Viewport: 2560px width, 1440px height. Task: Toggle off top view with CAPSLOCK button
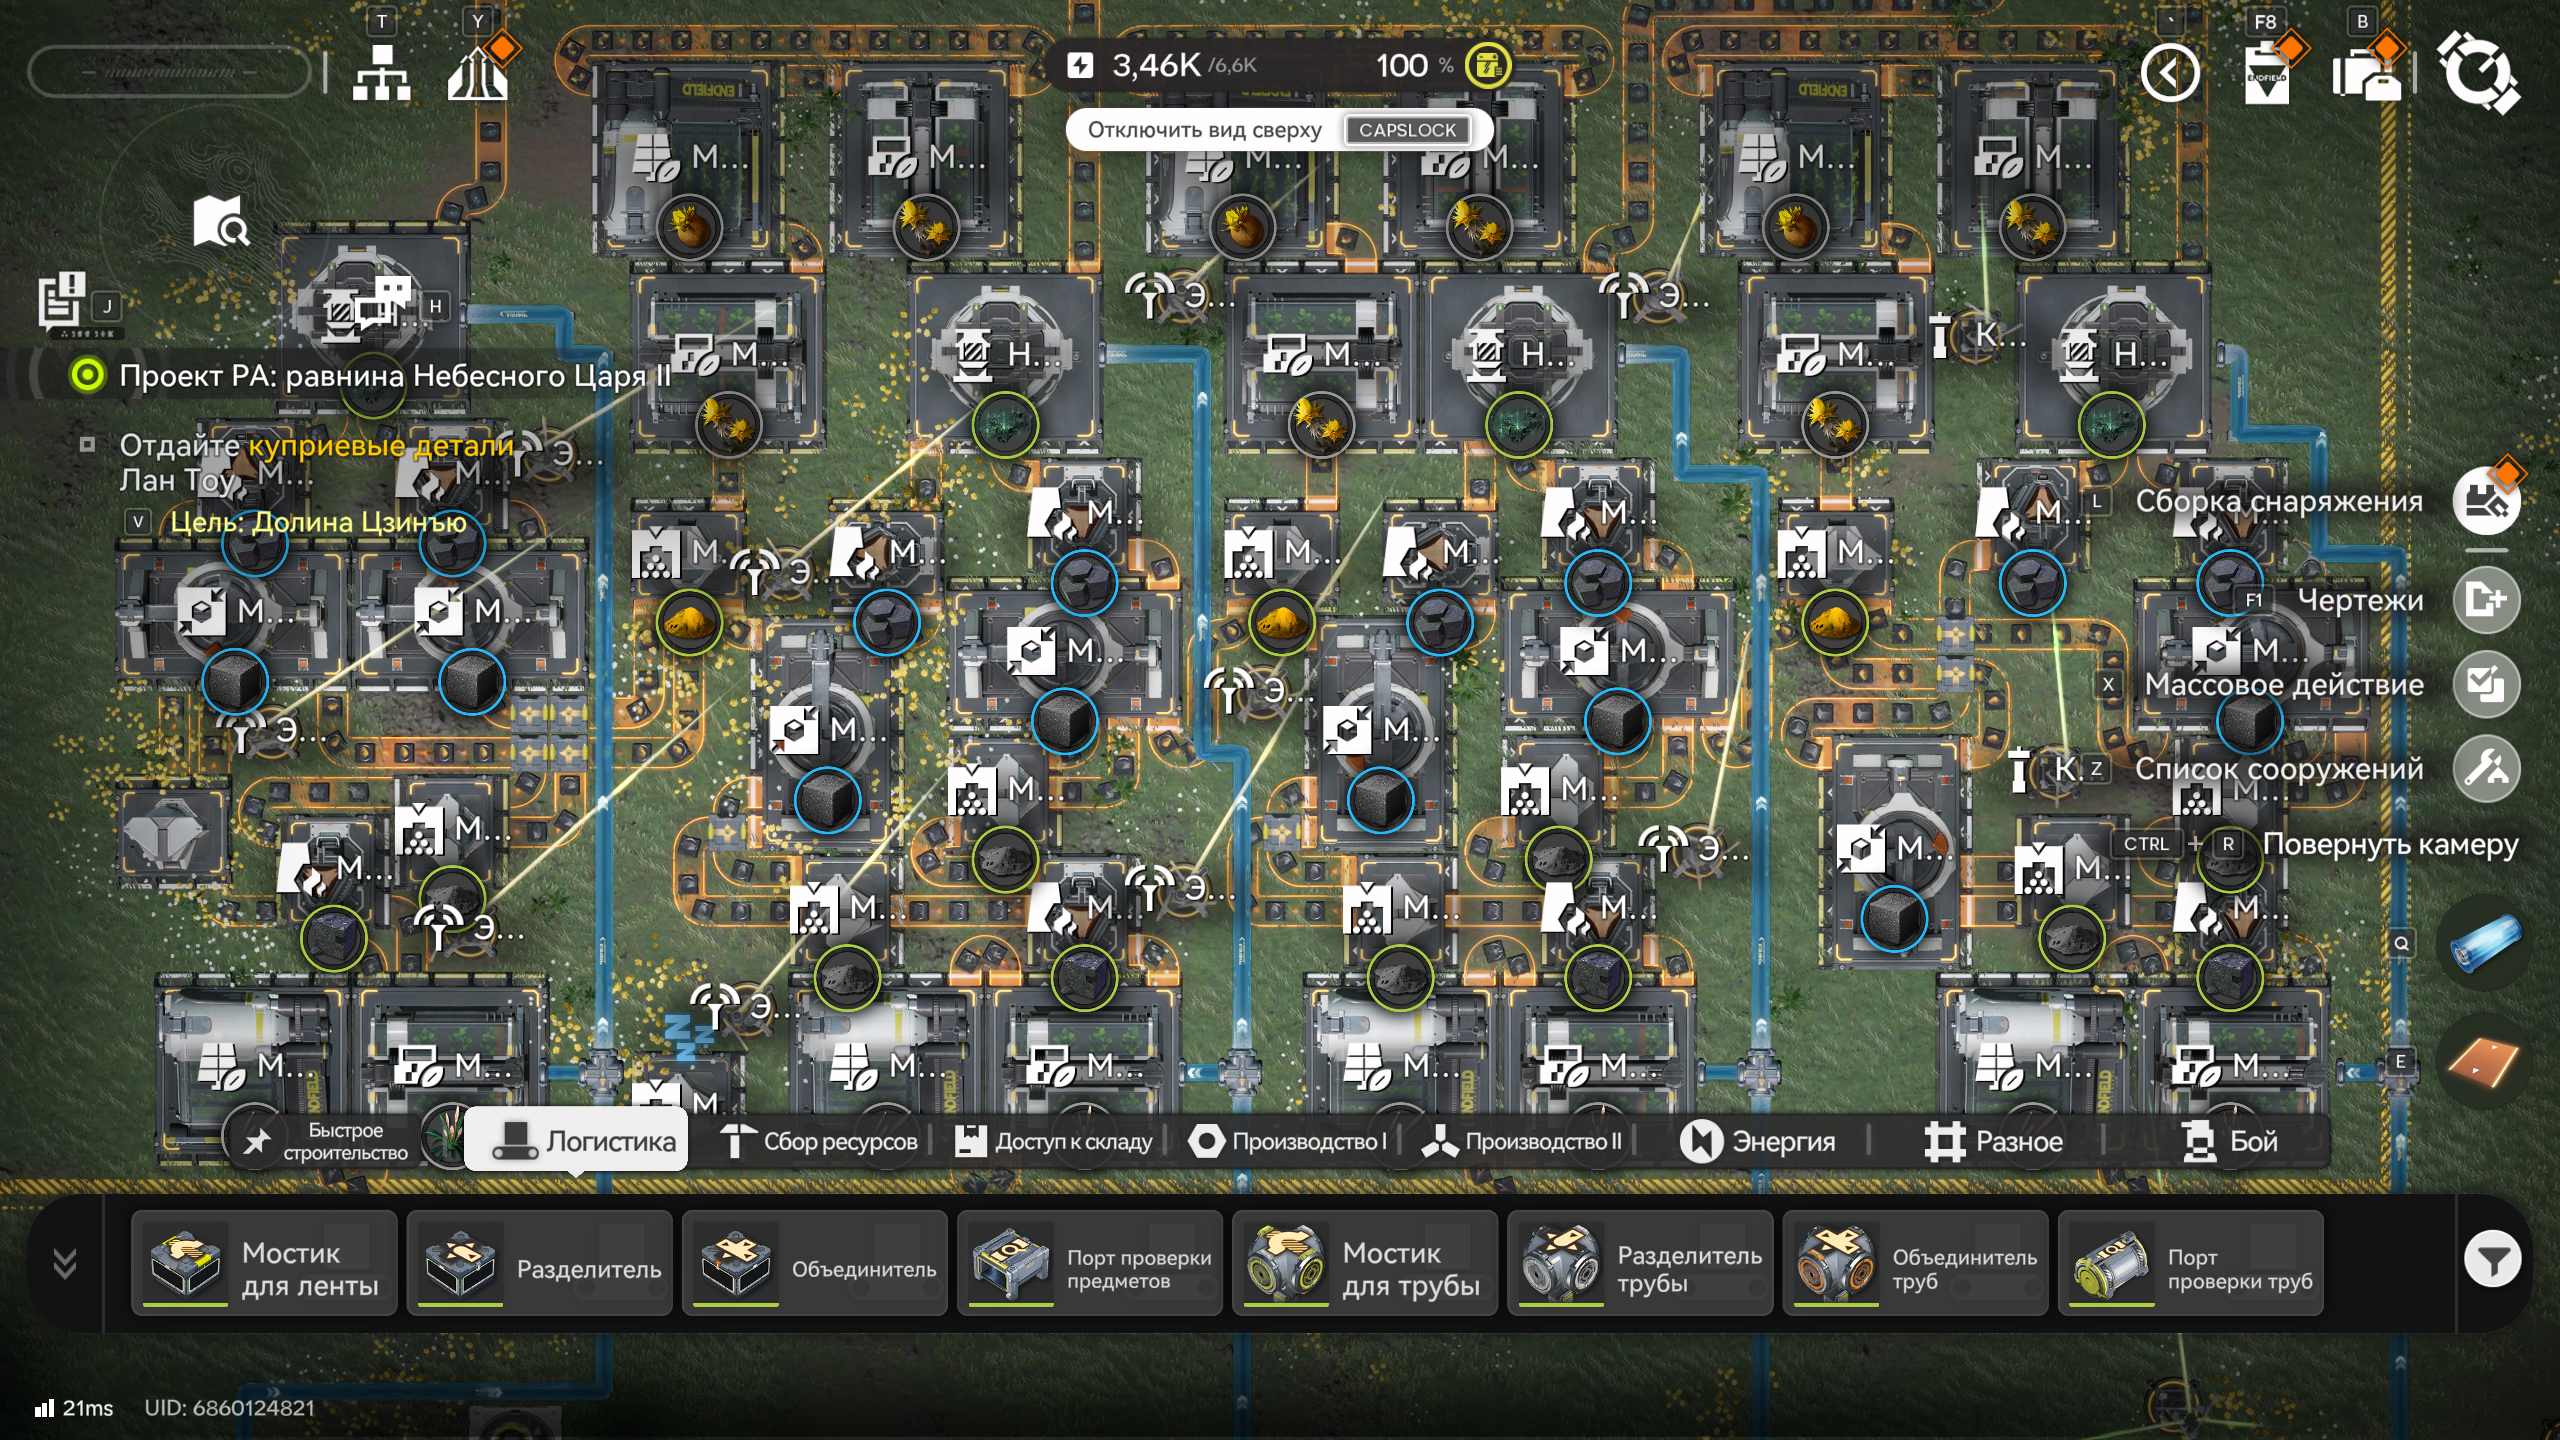tap(1407, 130)
